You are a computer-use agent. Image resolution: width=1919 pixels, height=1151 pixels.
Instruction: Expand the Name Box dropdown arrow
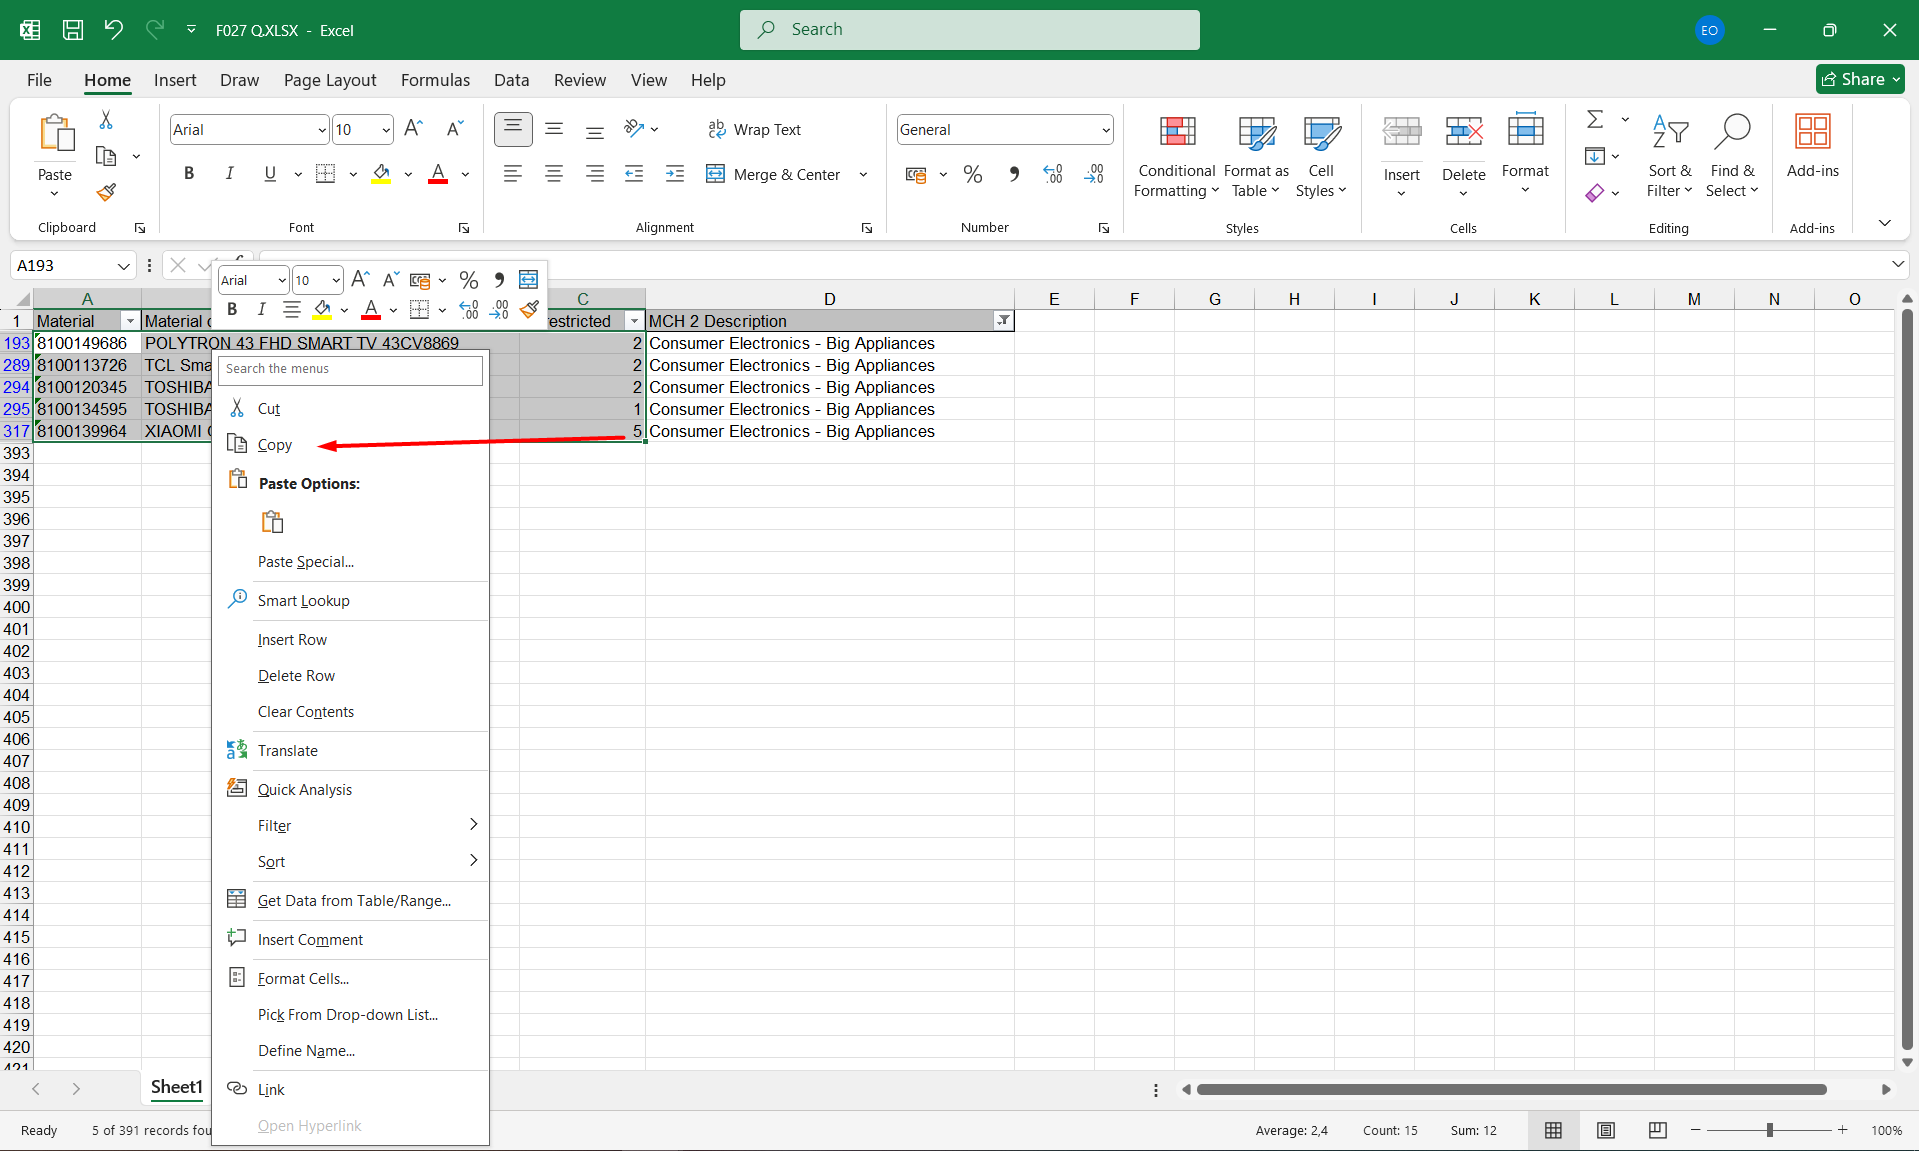[123, 266]
